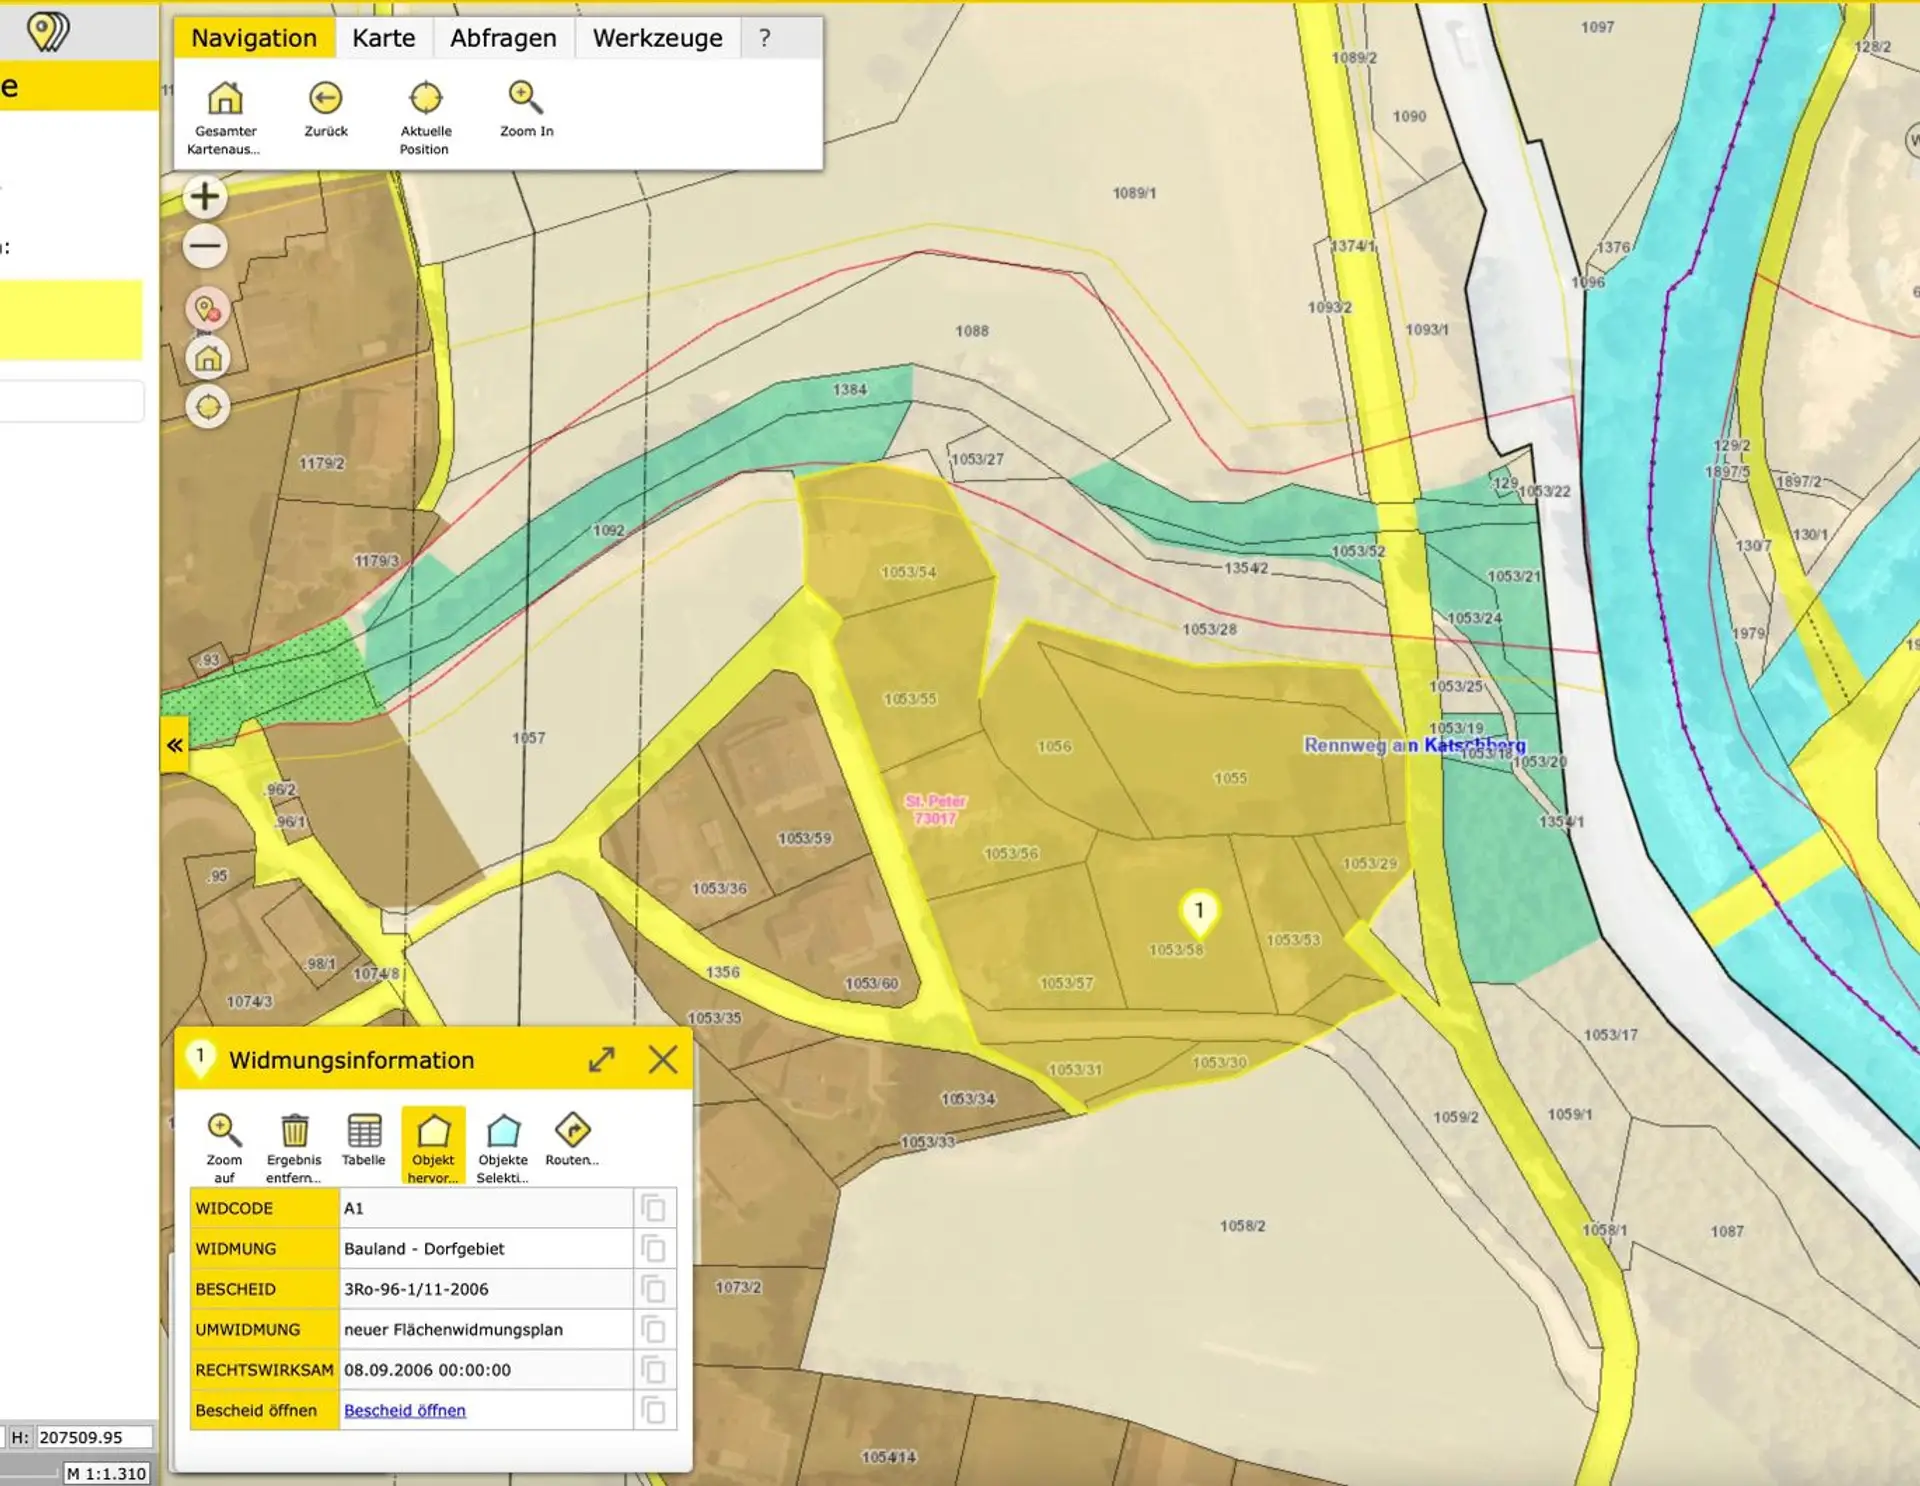Click the Gesamter Kartenausschnitt home icon
The width and height of the screenshot is (1920, 1486).
pyautogui.click(x=225, y=99)
